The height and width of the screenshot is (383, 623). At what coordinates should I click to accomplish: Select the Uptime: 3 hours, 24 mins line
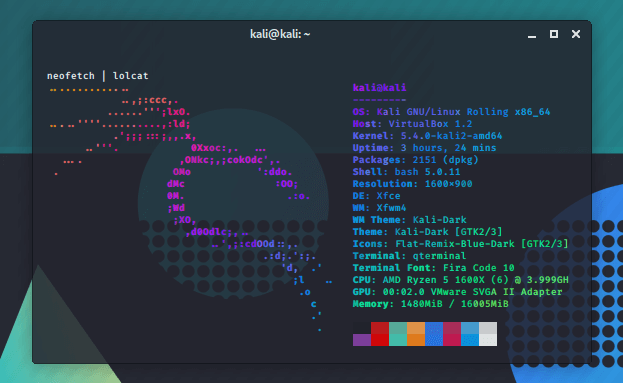(x=424, y=148)
